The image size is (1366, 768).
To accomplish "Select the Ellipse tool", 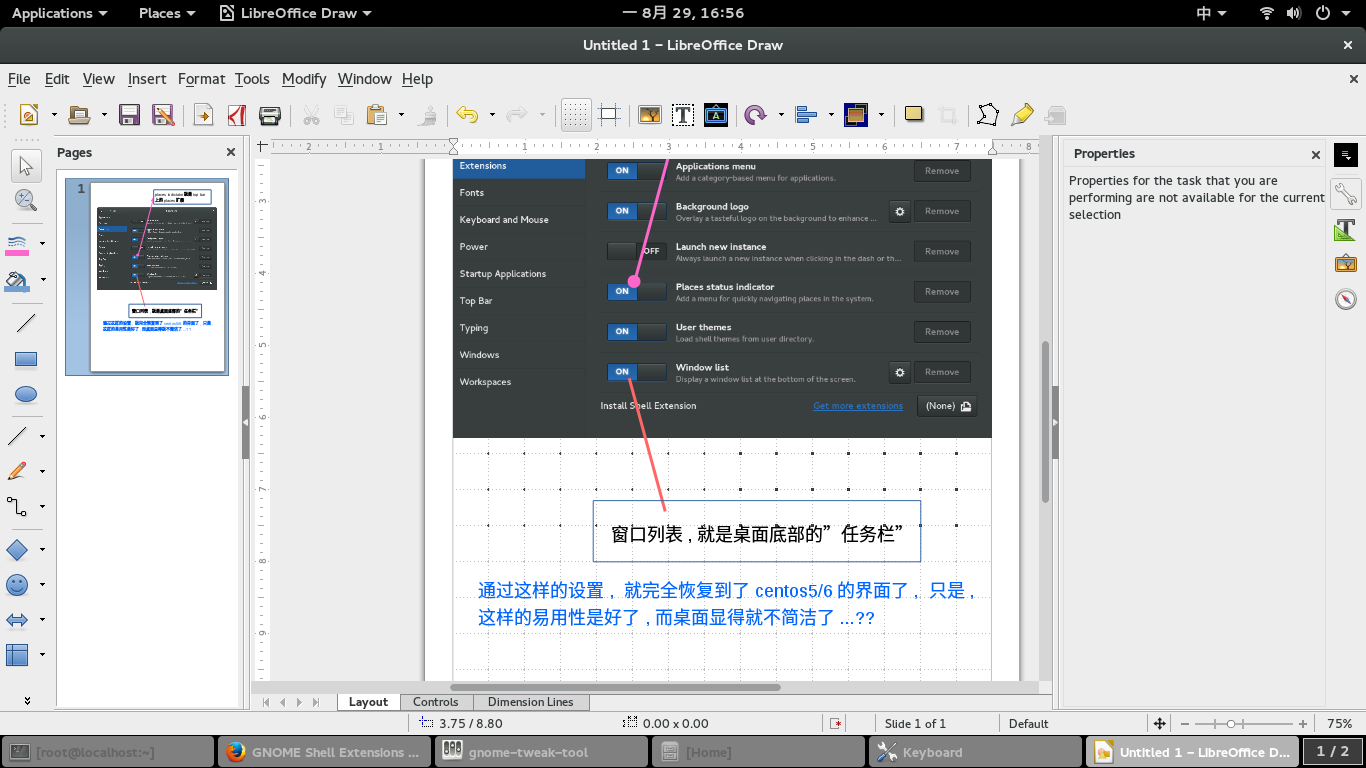I will click(26, 395).
